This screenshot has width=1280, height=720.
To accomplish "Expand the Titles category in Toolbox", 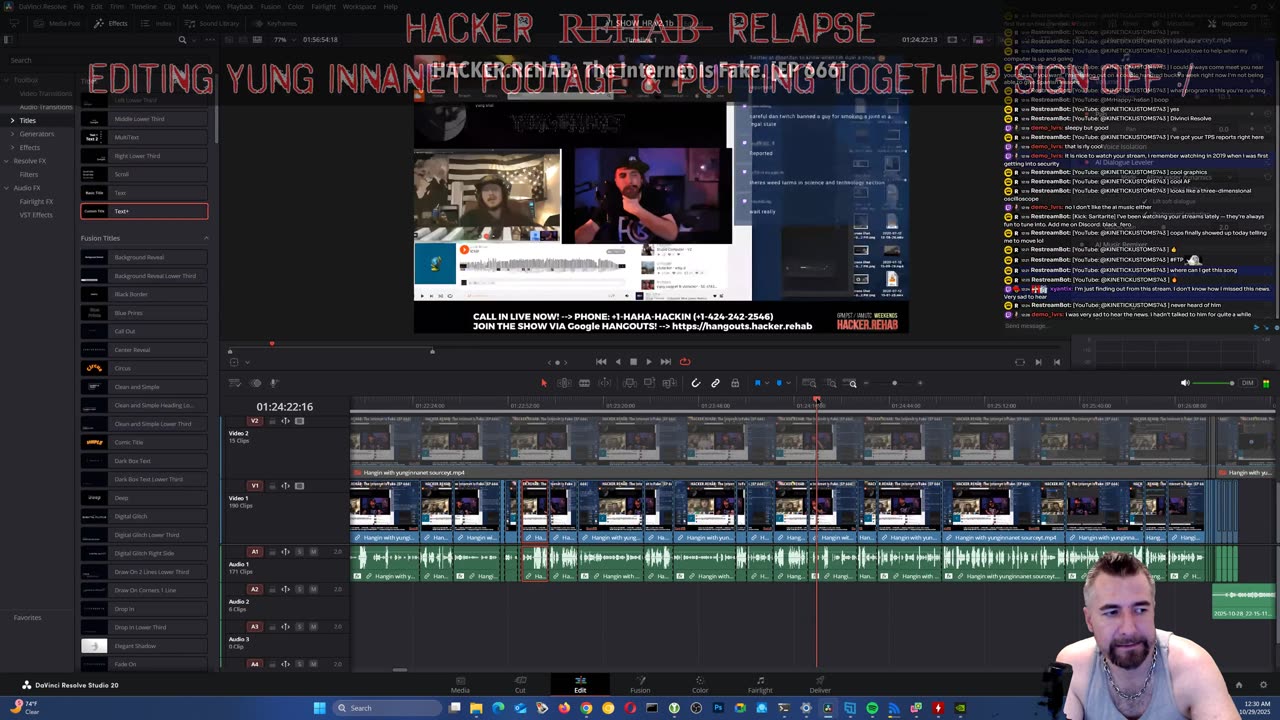I will tap(12, 120).
